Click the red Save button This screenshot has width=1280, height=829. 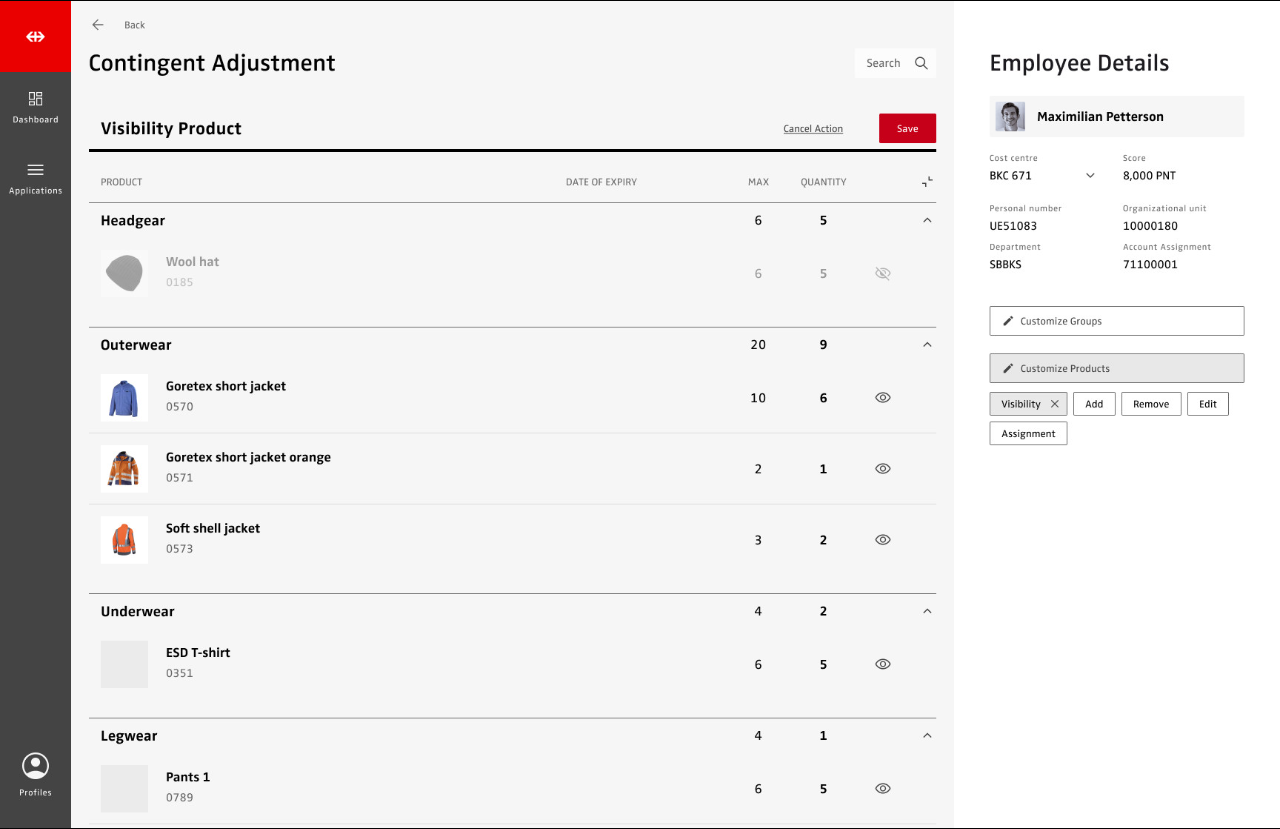pos(907,128)
